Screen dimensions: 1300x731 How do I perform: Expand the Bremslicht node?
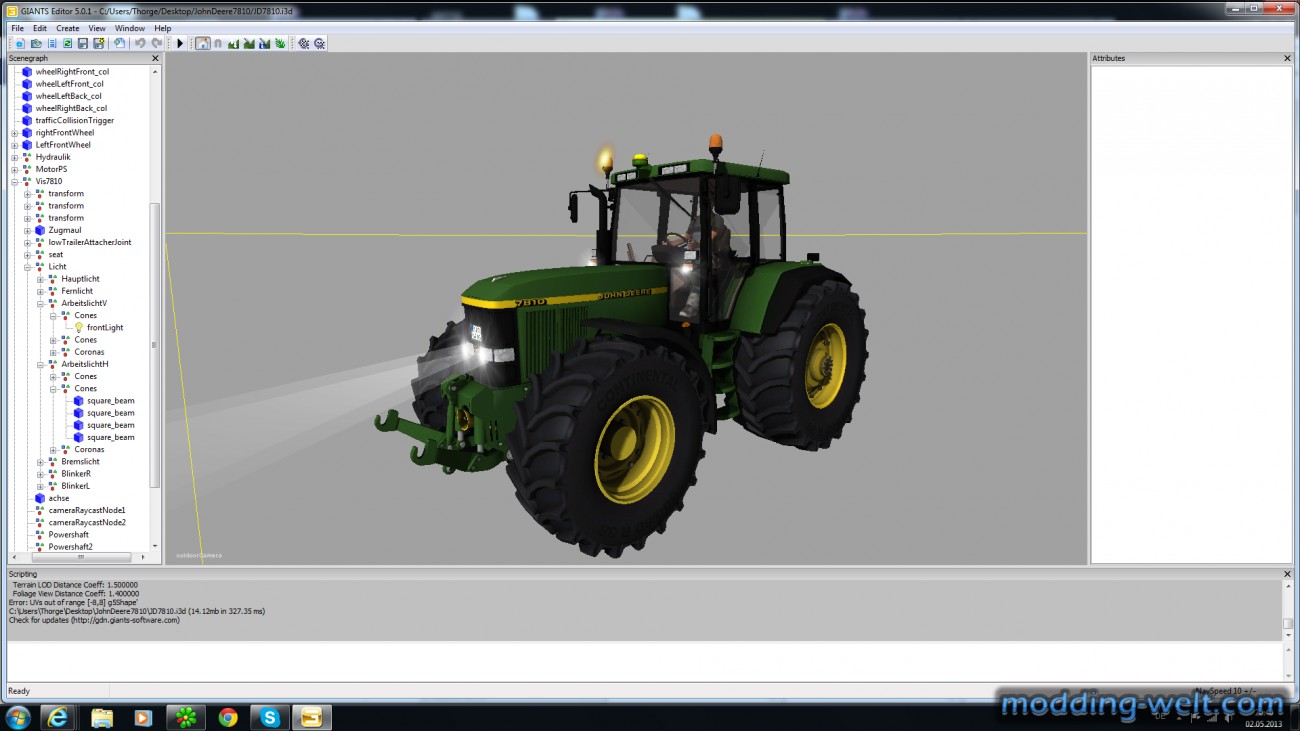[41, 462]
